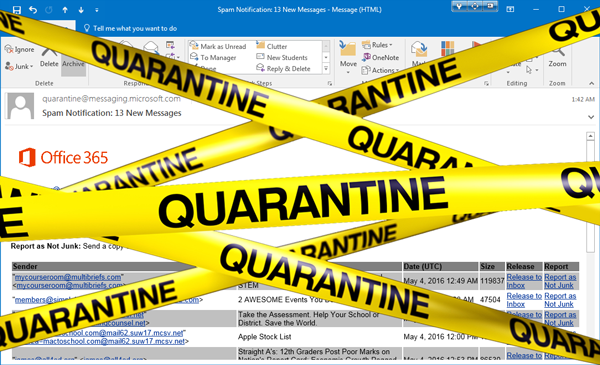Go to previous item with up arrow
This screenshot has width=600, height=365.
click(65, 10)
